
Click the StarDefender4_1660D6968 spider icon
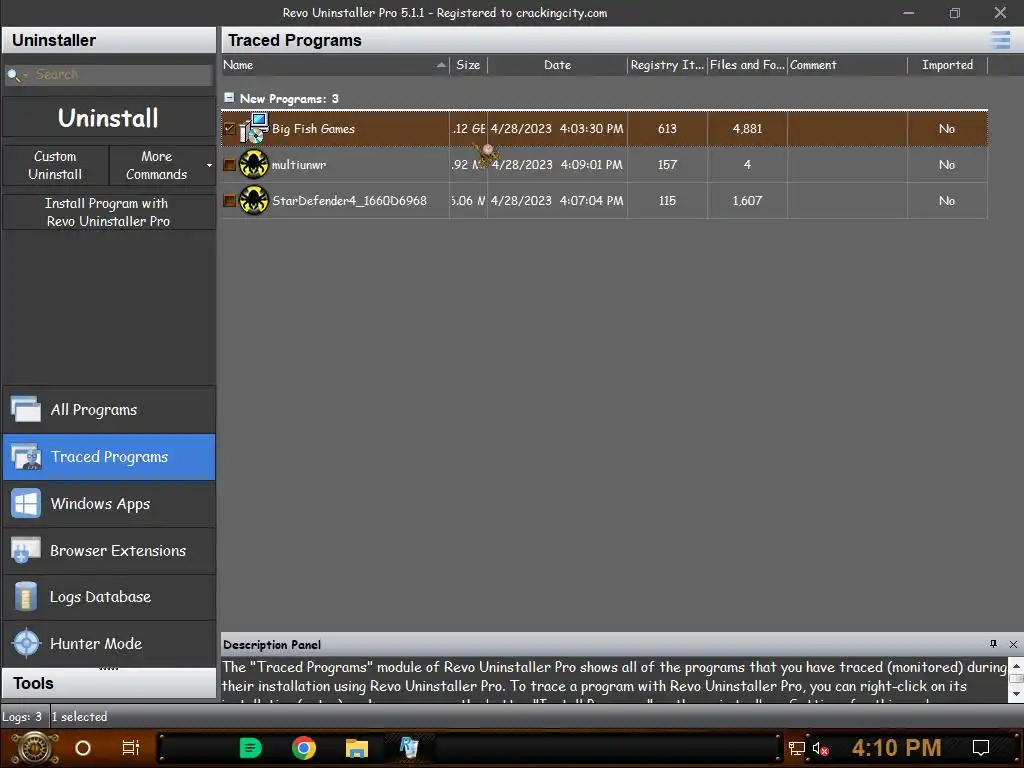pyautogui.click(x=253, y=200)
